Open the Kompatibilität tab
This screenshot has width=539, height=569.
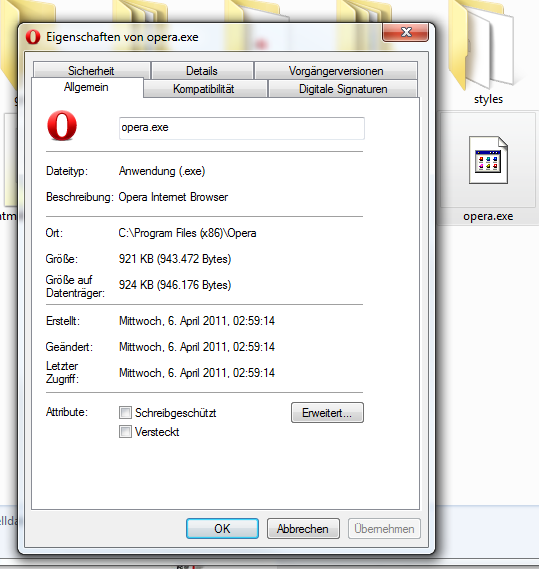pyautogui.click(x=204, y=89)
